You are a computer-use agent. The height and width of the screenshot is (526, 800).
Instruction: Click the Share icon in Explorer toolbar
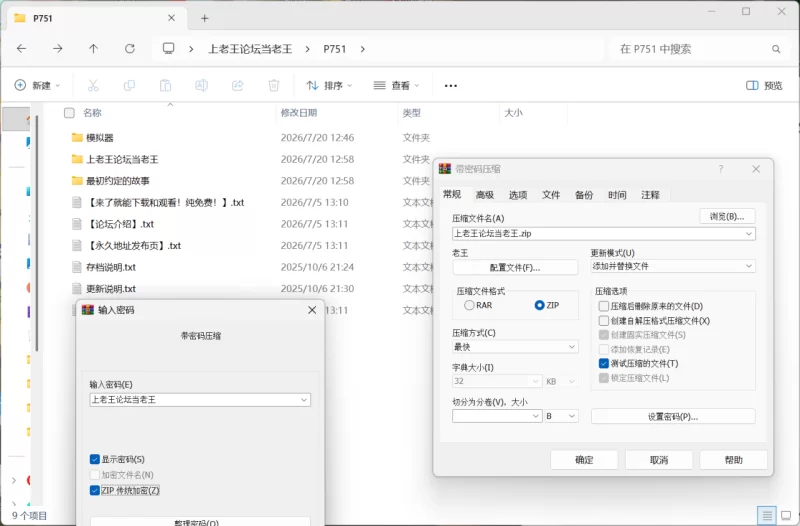[x=238, y=85]
